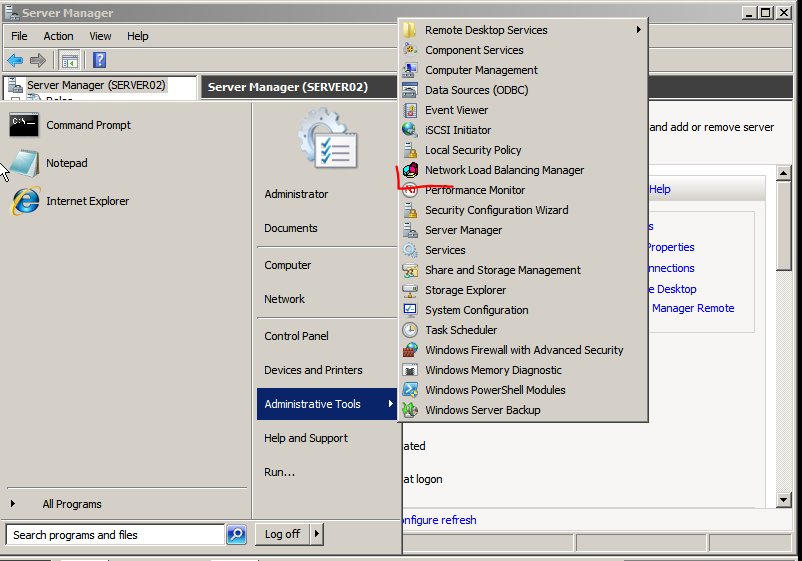The width and height of the screenshot is (802, 561).
Task: Launch Network Load Balancing Manager icon
Action: point(410,170)
